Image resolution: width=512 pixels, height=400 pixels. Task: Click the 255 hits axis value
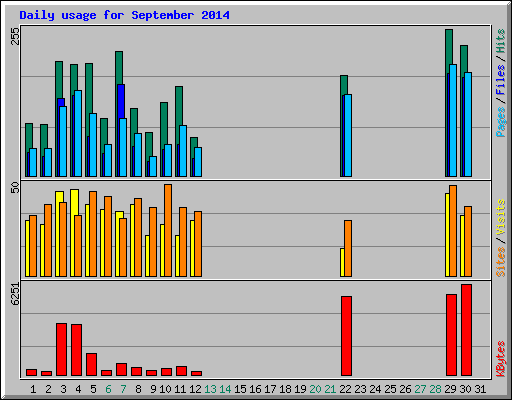(15, 36)
